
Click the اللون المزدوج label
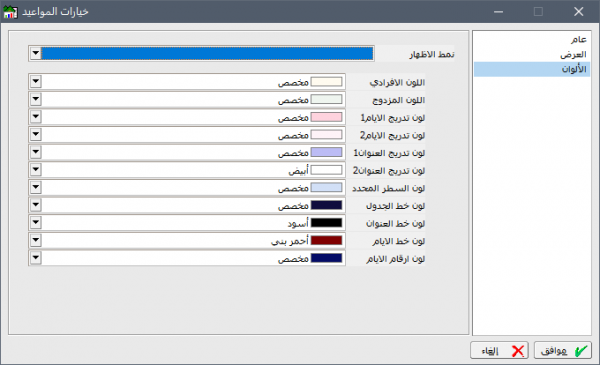(x=398, y=100)
